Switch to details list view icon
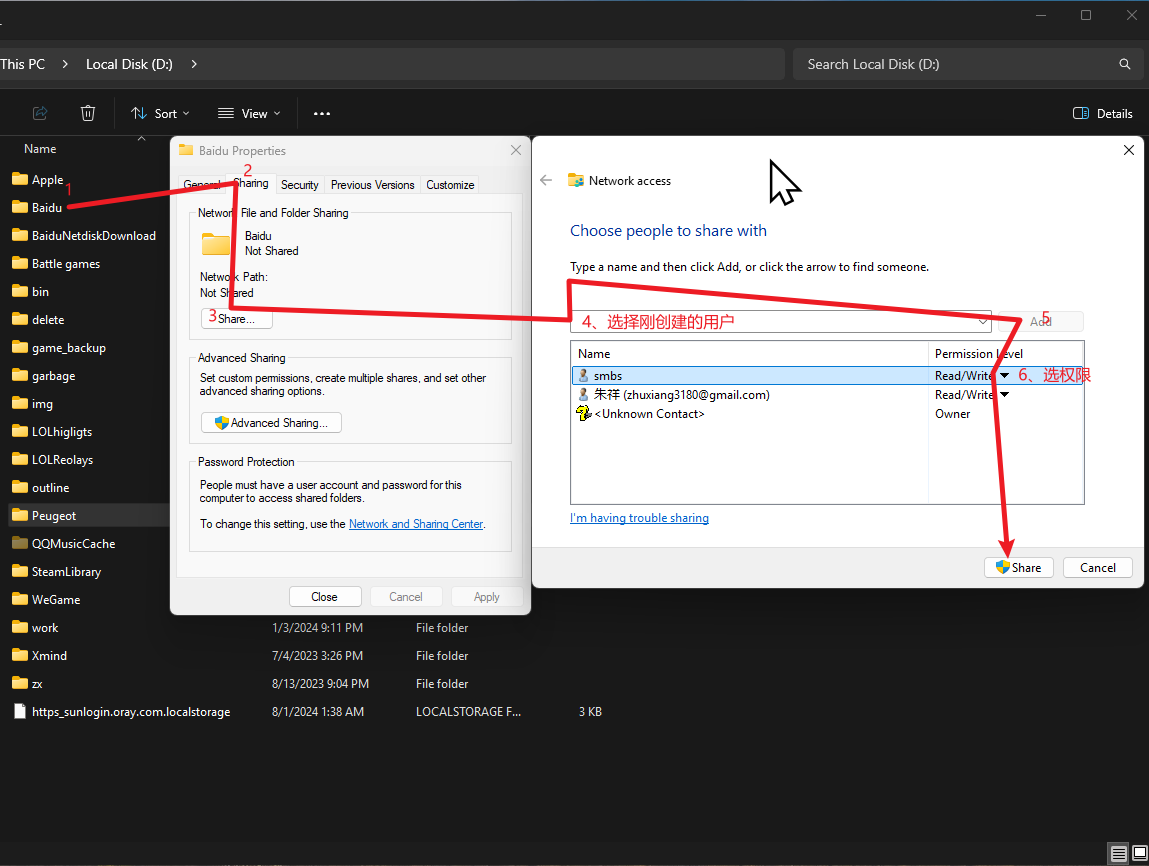Image resolution: width=1149 pixels, height=866 pixels. [1119, 854]
